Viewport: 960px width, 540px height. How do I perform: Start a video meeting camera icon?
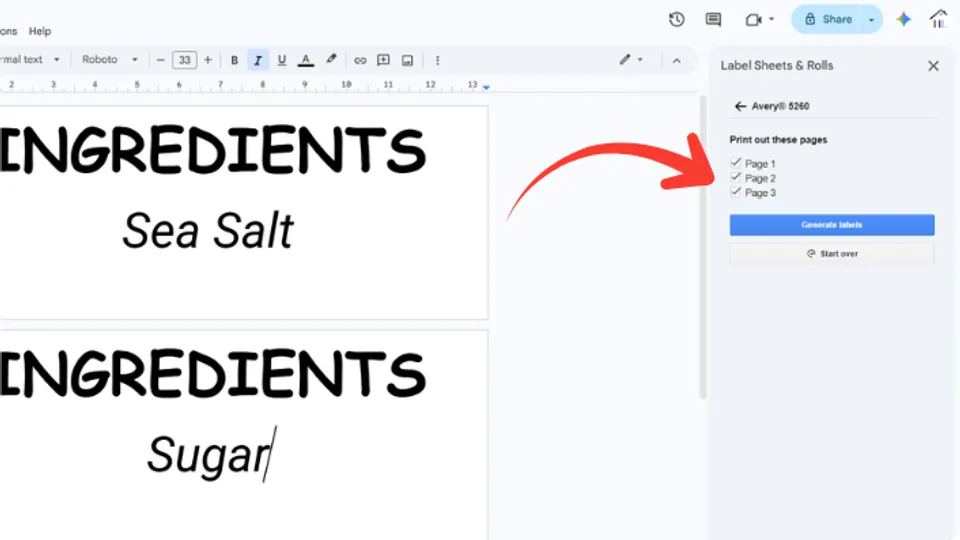(753, 20)
